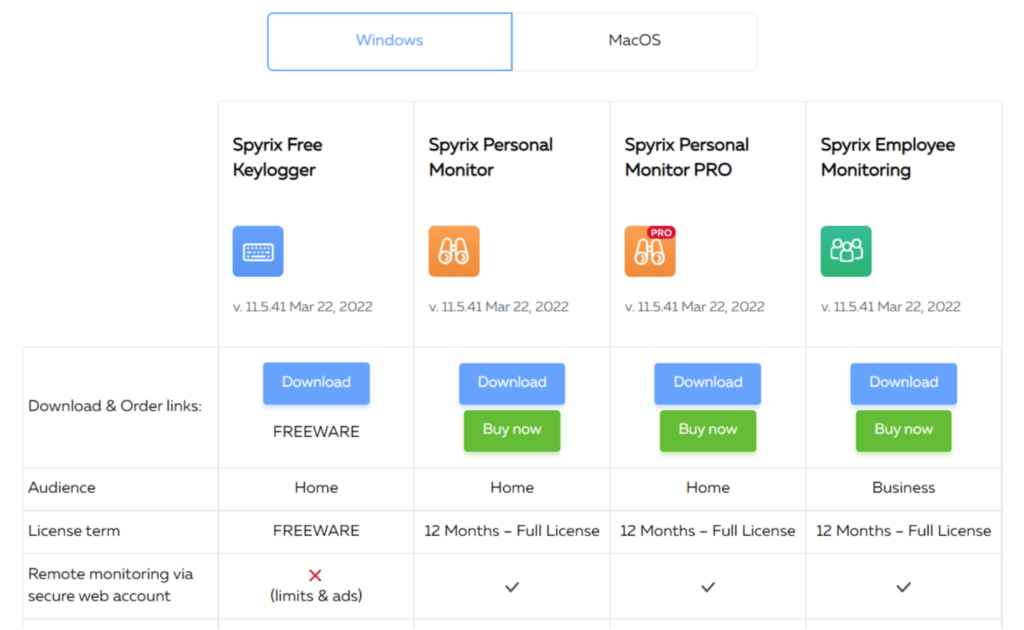This screenshot has width=1024, height=630.
Task: Click the Spyrix Employee Monitoring title
Action: point(888,157)
